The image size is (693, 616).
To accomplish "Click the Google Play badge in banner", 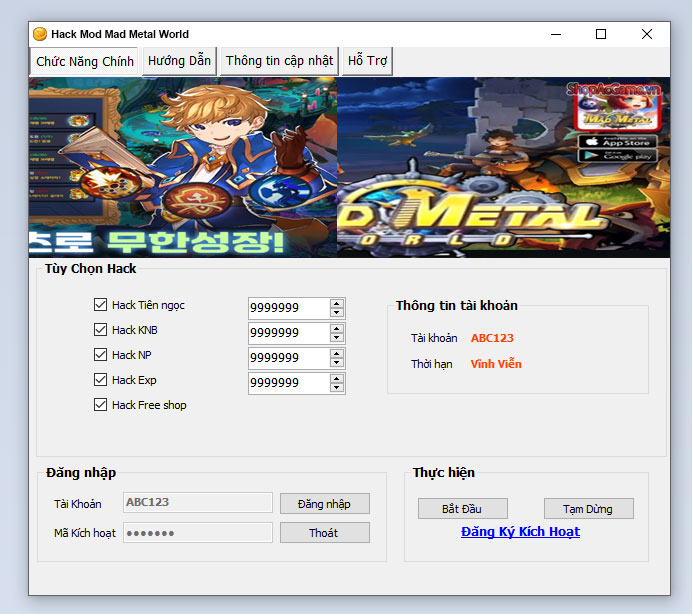I will pyautogui.click(x=617, y=156).
